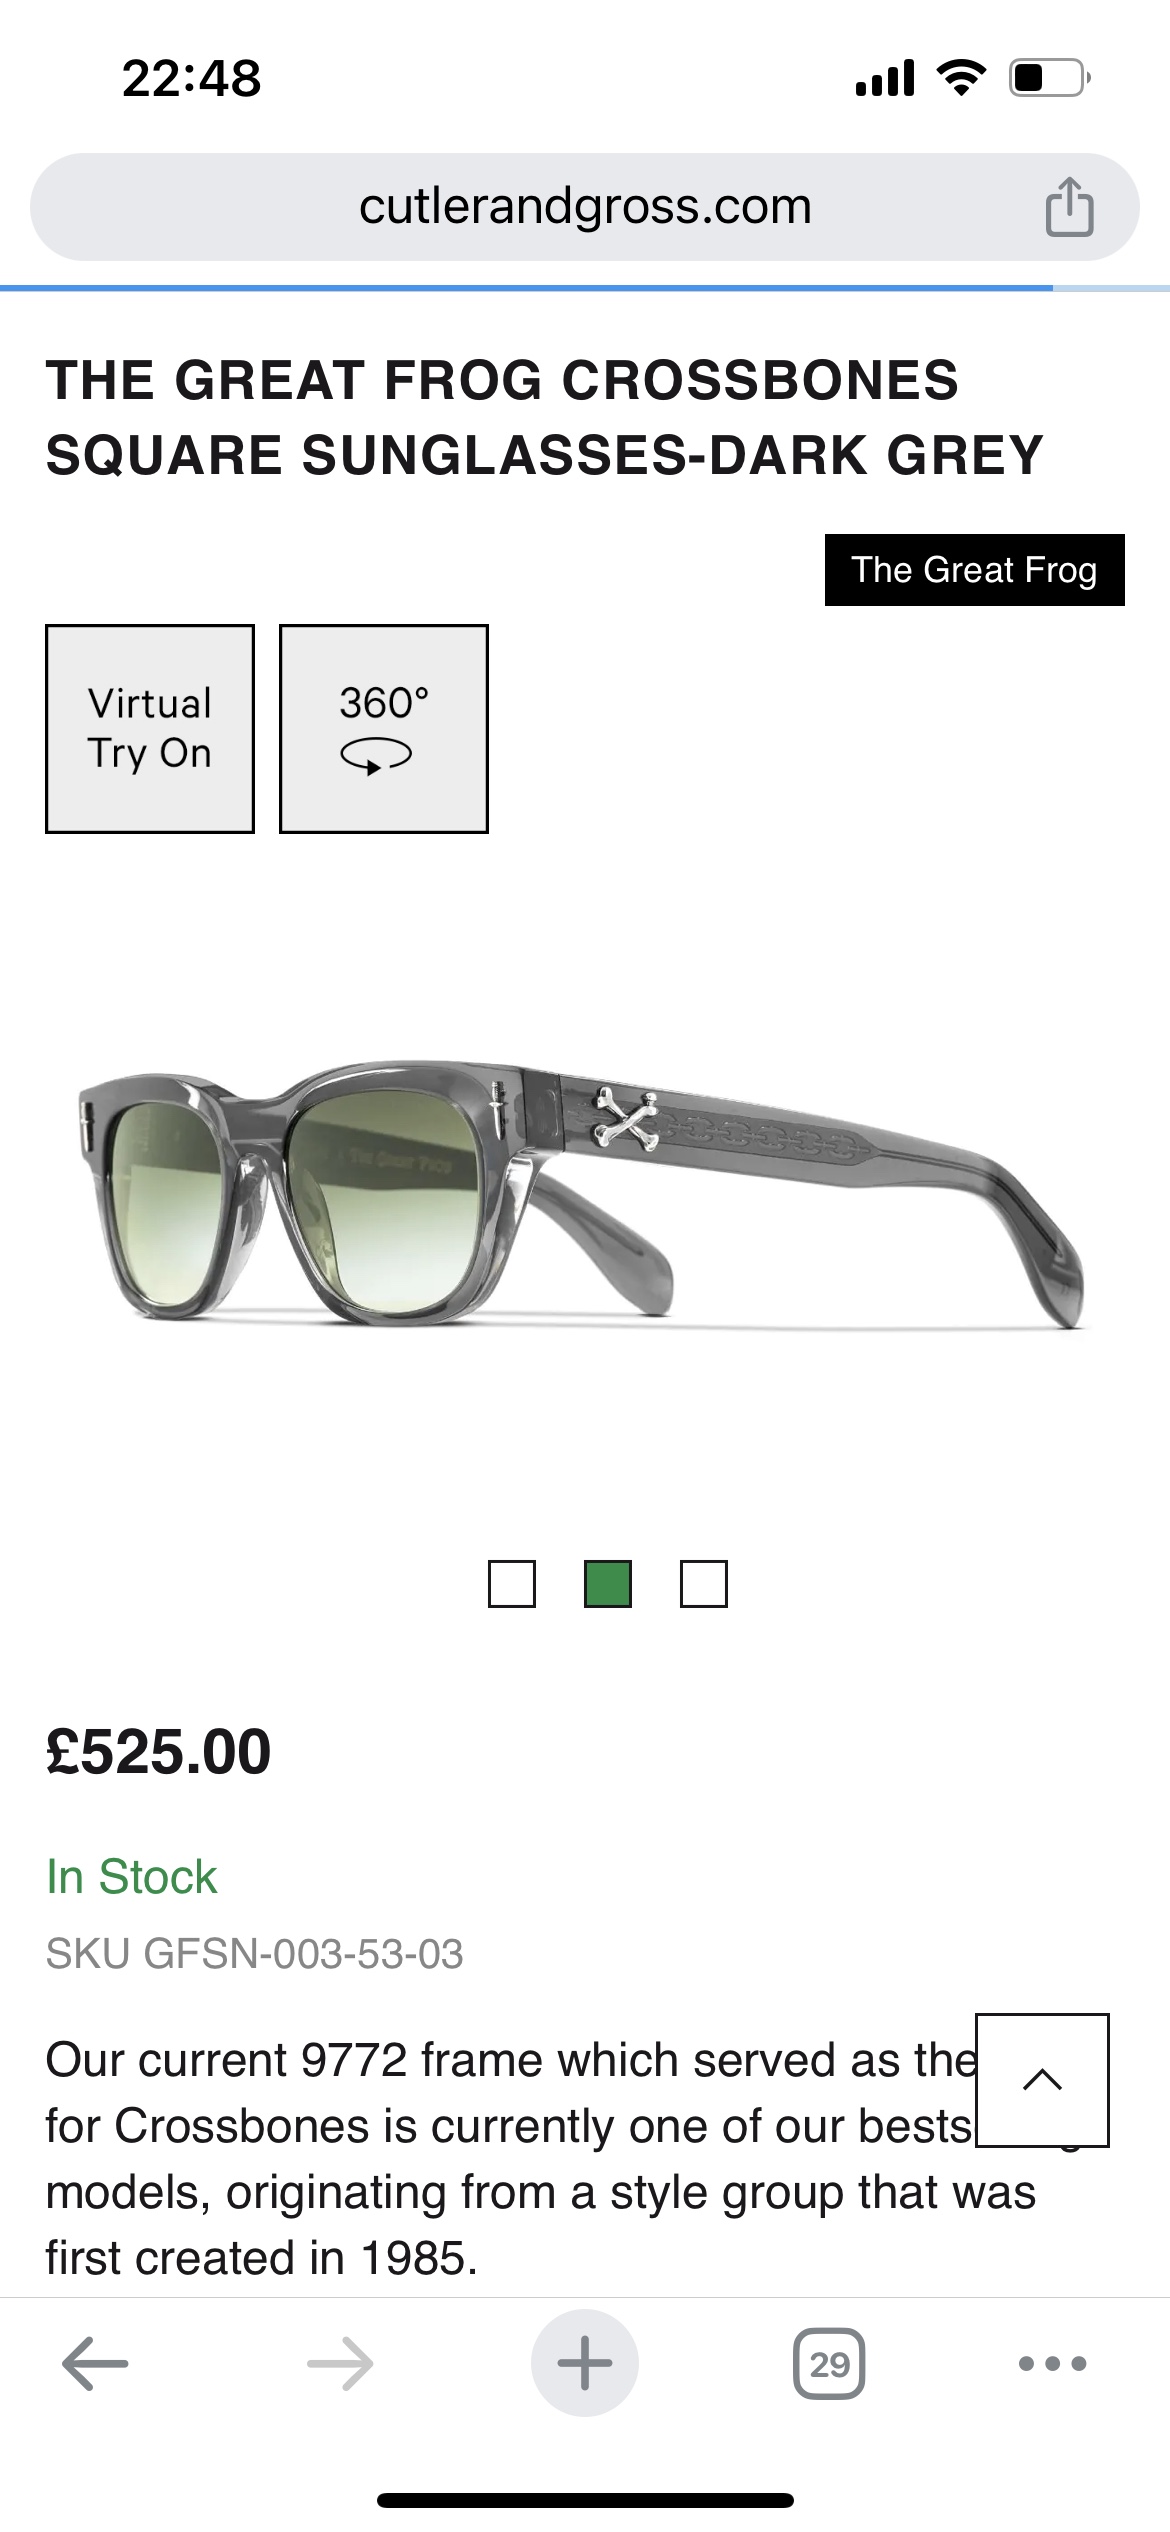The width and height of the screenshot is (1170, 2532).
Task: Tap the share icon in address bar
Action: pos(1069,207)
